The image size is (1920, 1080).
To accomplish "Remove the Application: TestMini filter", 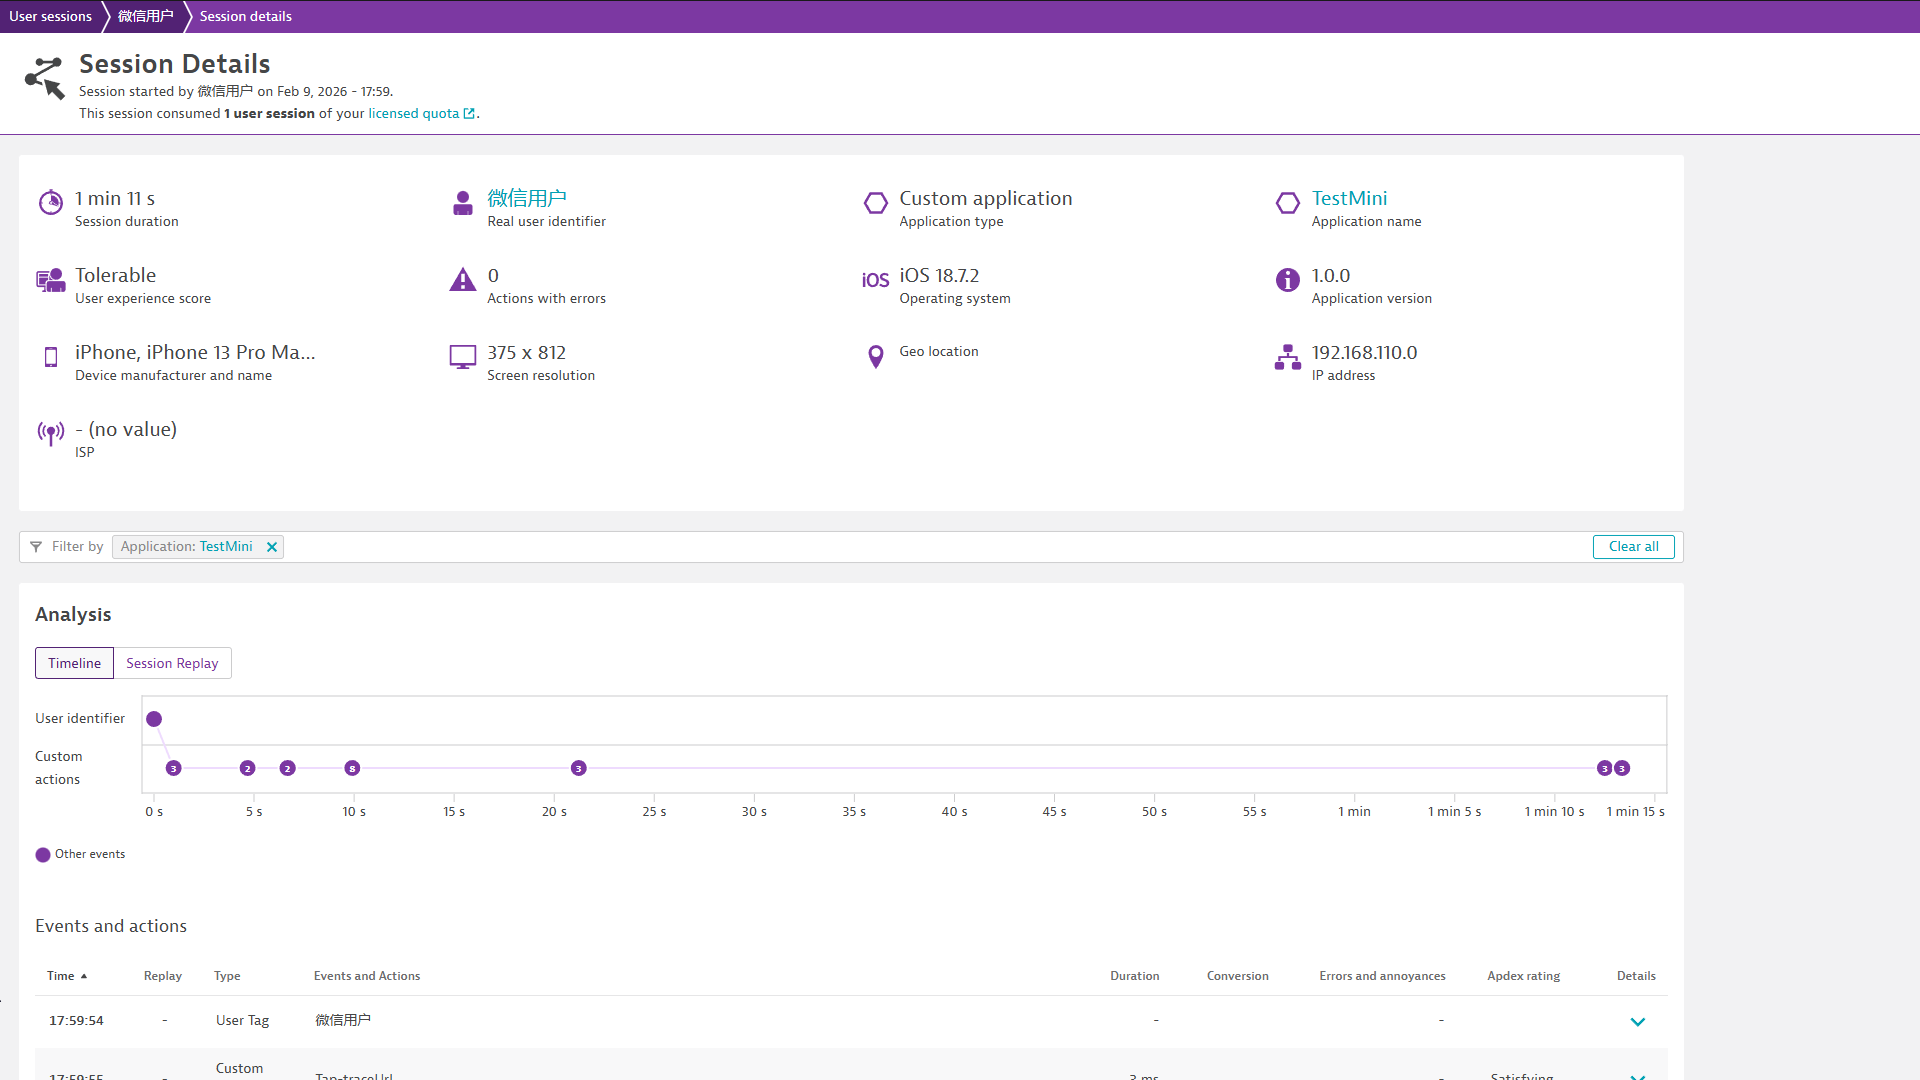I will coord(271,547).
